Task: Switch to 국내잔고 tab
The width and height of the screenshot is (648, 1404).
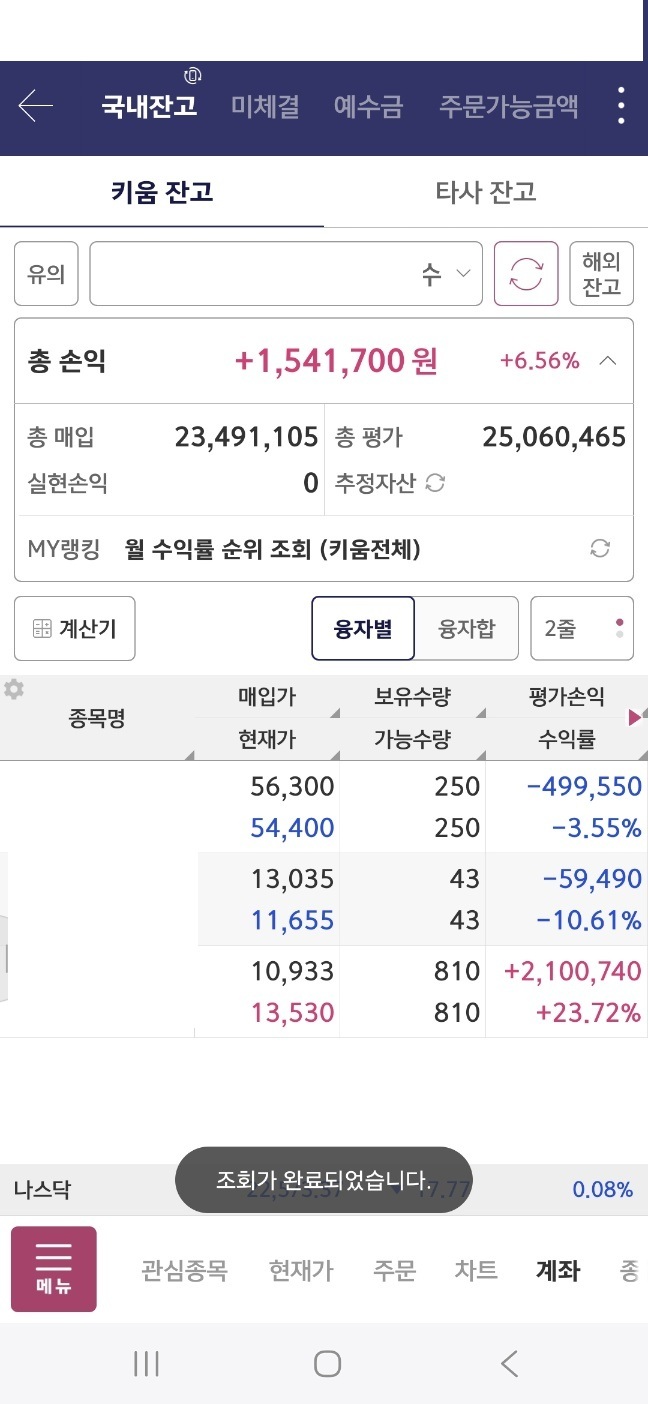Action: (149, 107)
